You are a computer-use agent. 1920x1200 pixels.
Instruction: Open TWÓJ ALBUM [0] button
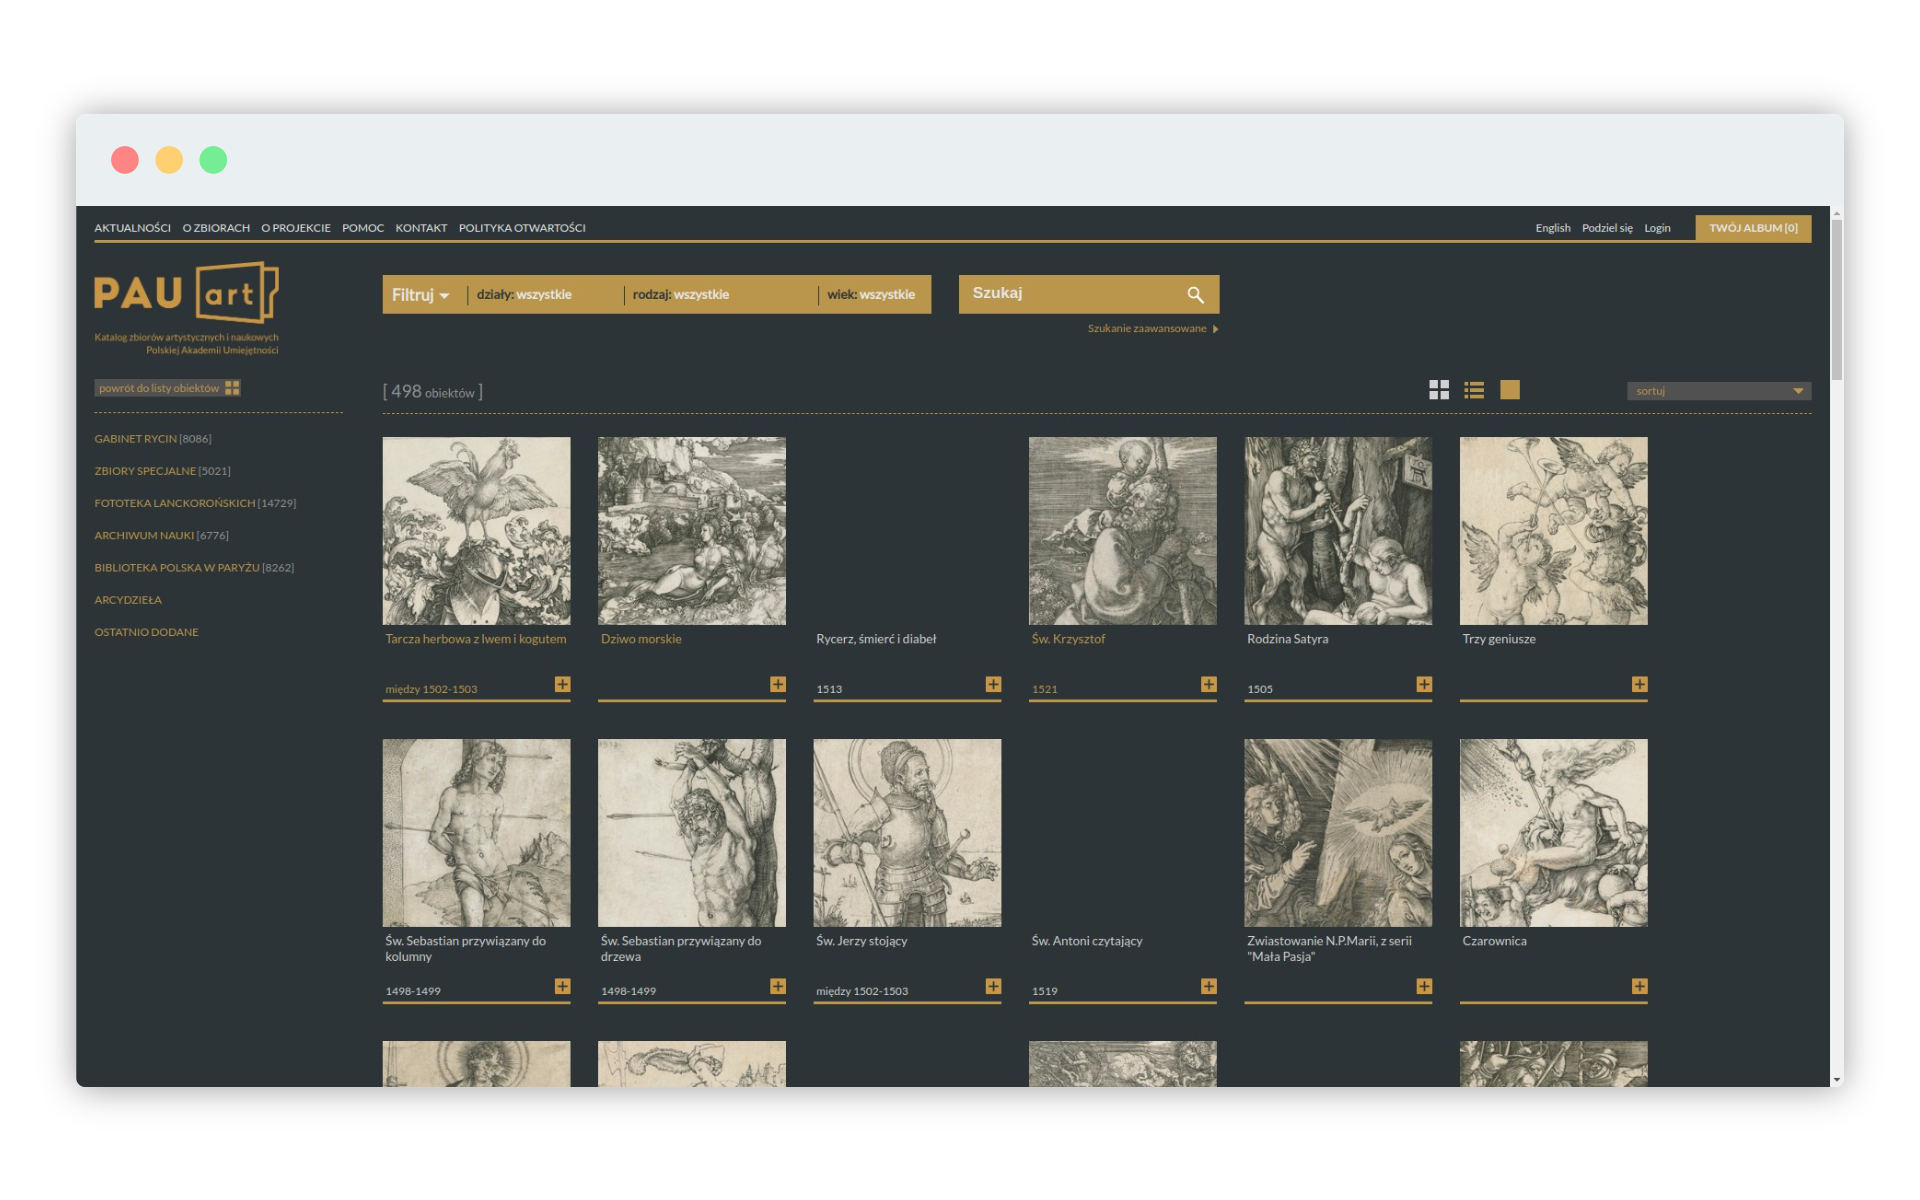(1753, 228)
